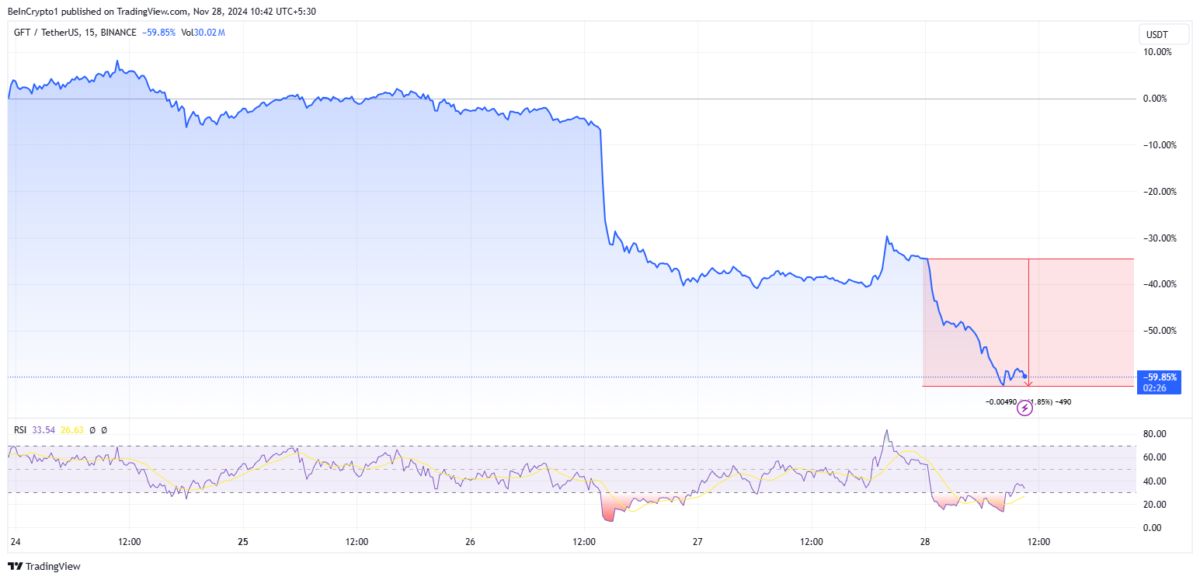
Task: Click the USDT currency label box
Action: point(1156,34)
